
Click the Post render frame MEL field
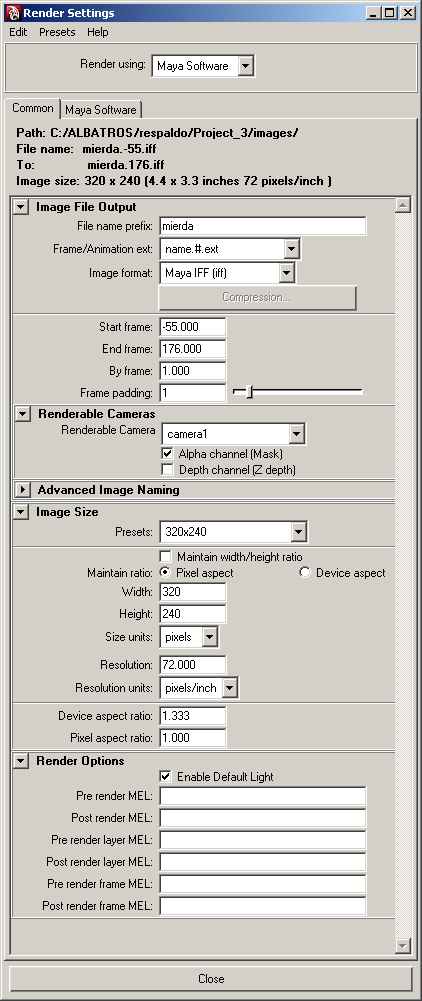coord(262,906)
